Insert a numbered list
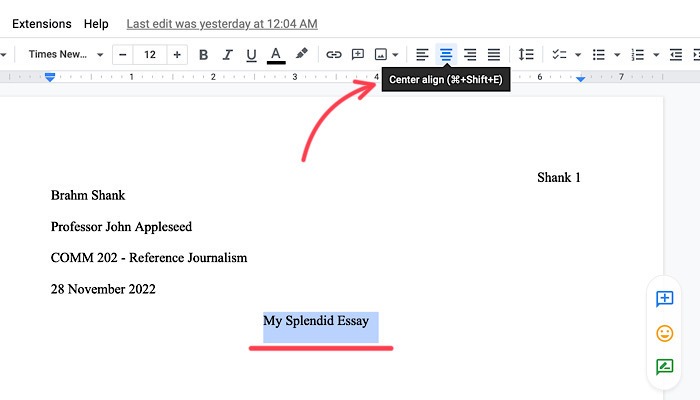Image resolution: width=700 pixels, height=400 pixels. coord(638,54)
